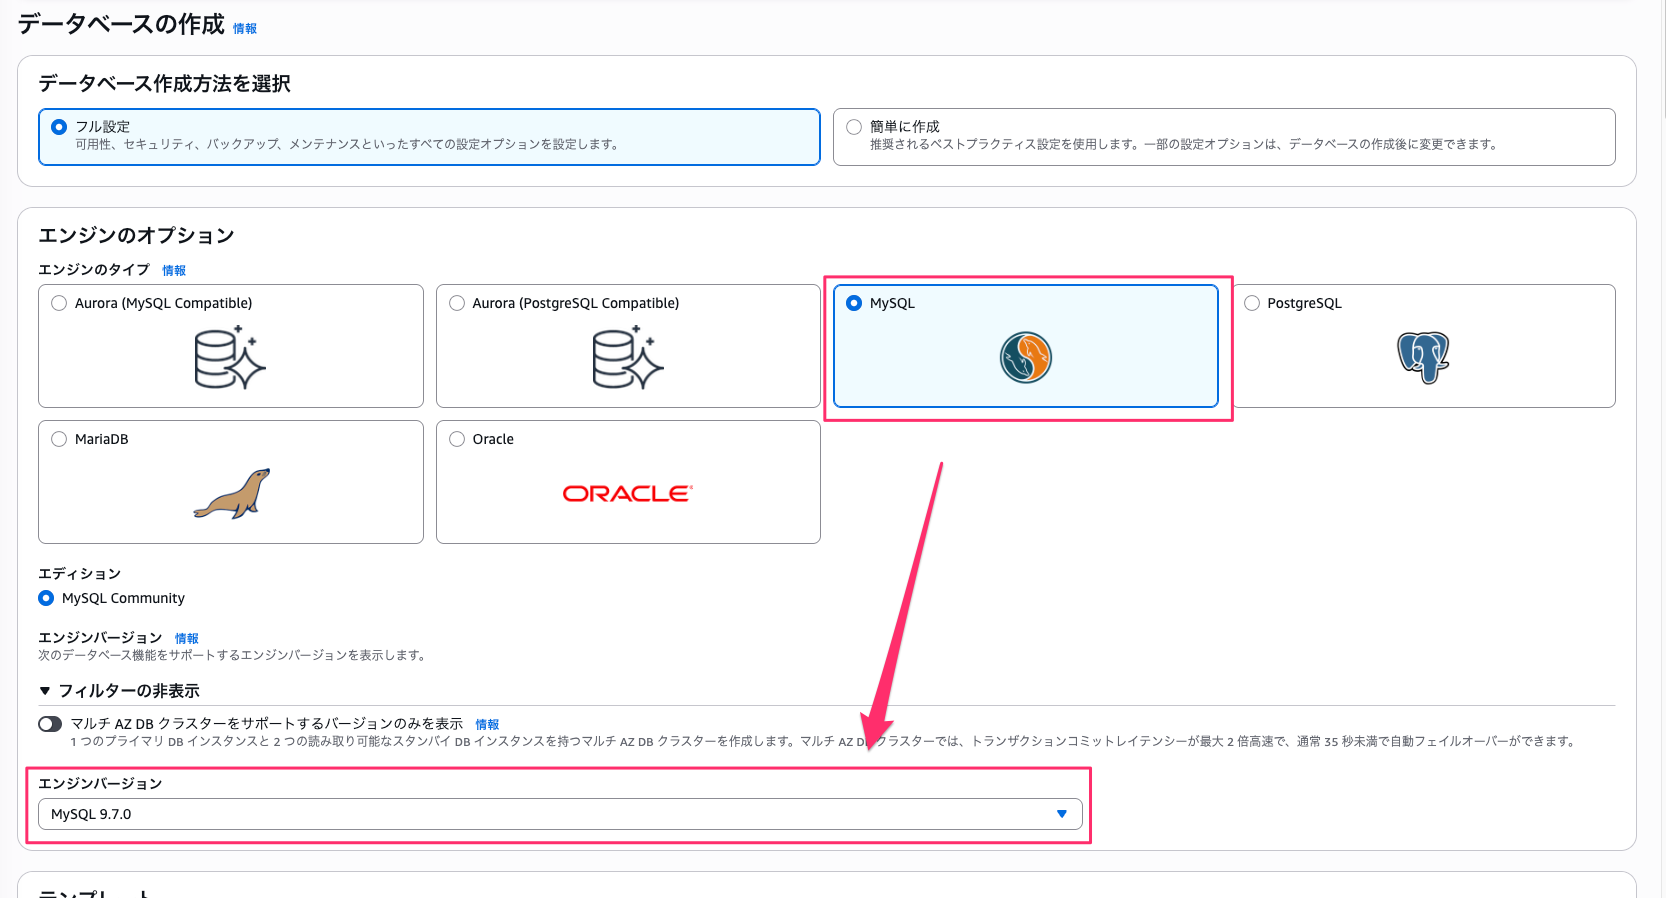Collapse the フィルターの非表示 section
The height and width of the screenshot is (898, 1666).
[x=119, y=691]
